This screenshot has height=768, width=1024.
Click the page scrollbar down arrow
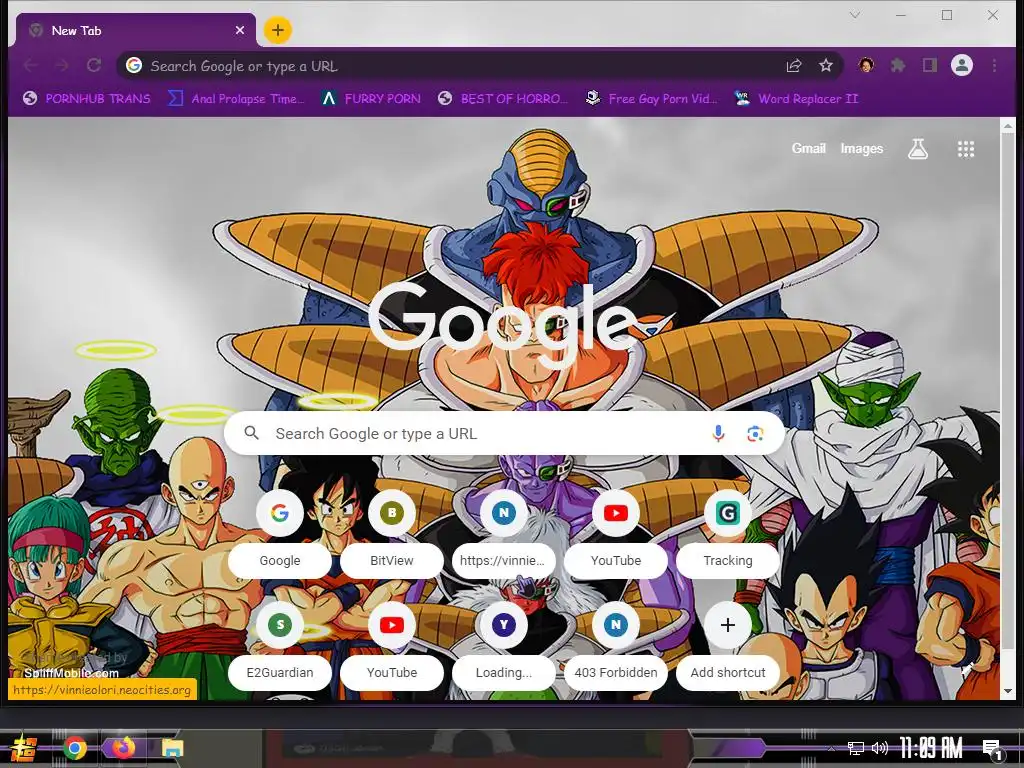pyautogui.click(x=1008, y=691)
